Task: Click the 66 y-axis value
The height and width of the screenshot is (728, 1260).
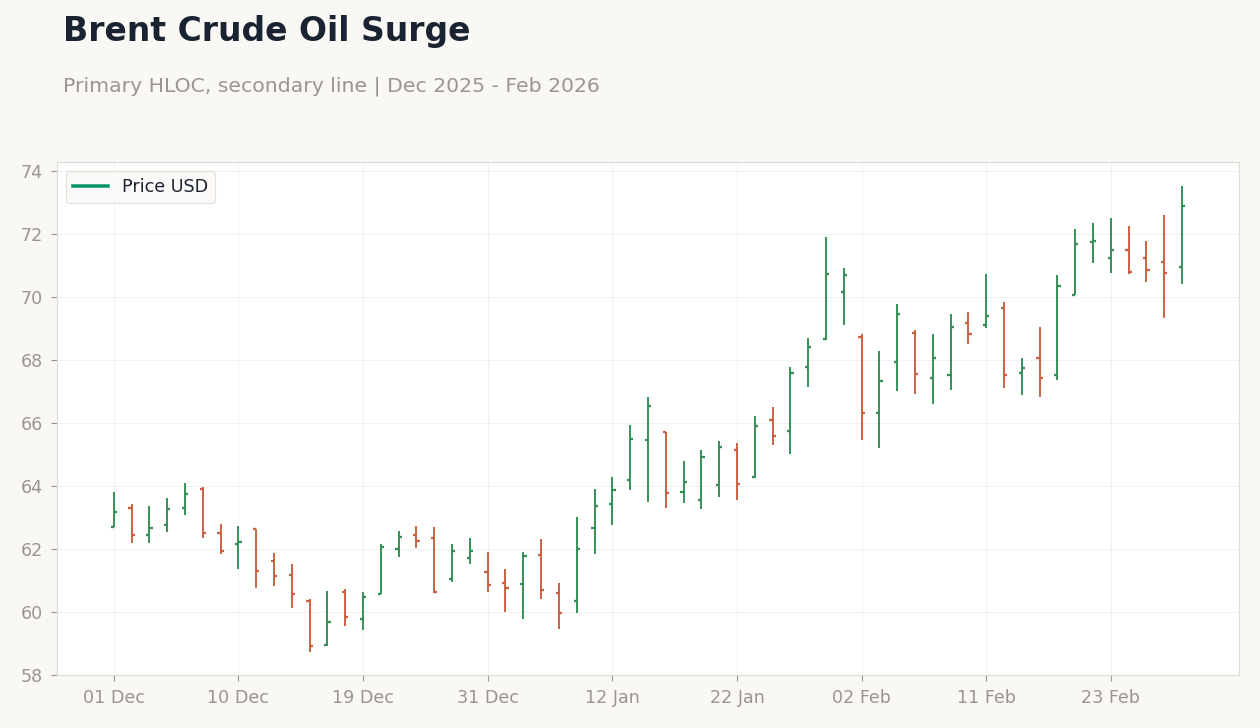Action: coord(32,424)
